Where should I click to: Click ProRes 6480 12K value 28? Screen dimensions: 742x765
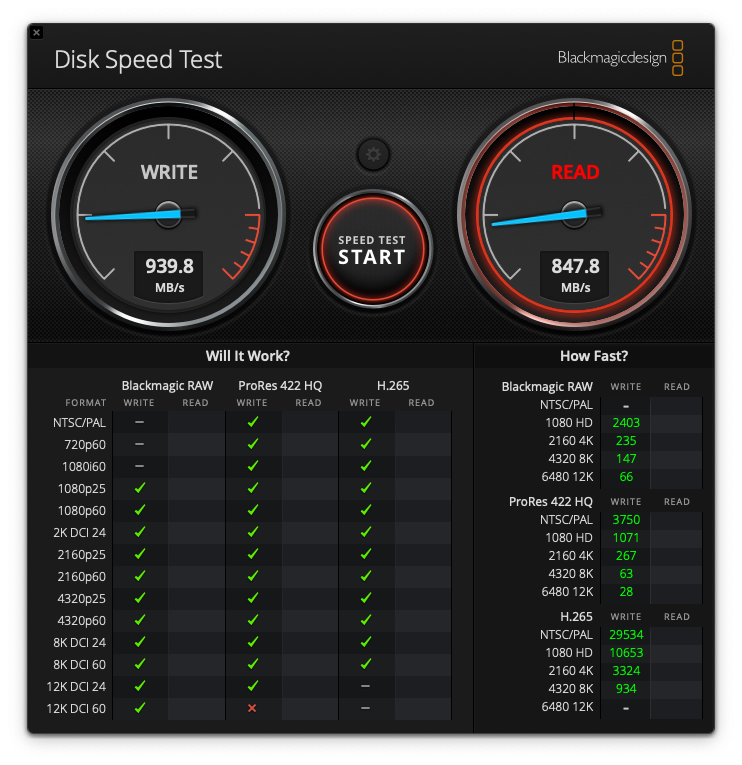626,592
